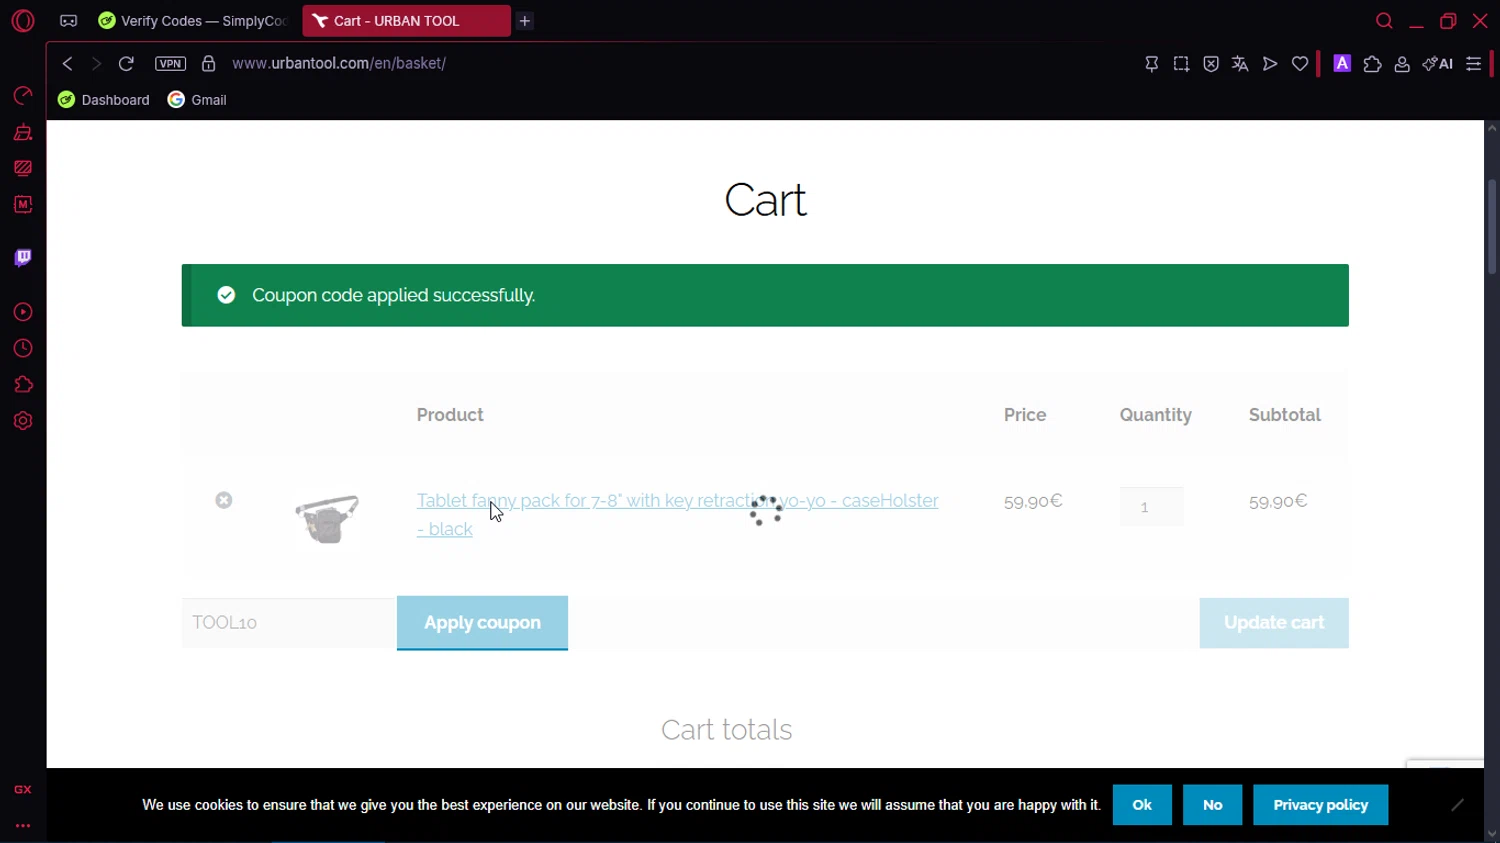Toggle the VPN badge
The height and width of the screenshot is (843, 1500).
pos(170,64)
